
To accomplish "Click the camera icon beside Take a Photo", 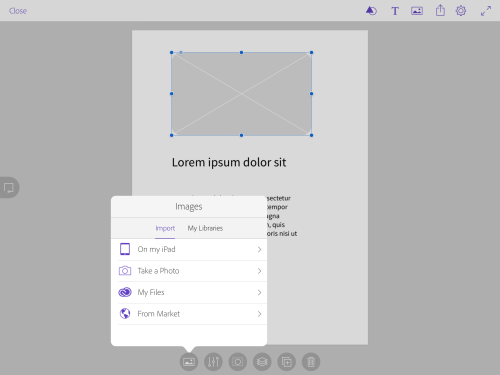I will pyautogui.click(x=125, y=271).
